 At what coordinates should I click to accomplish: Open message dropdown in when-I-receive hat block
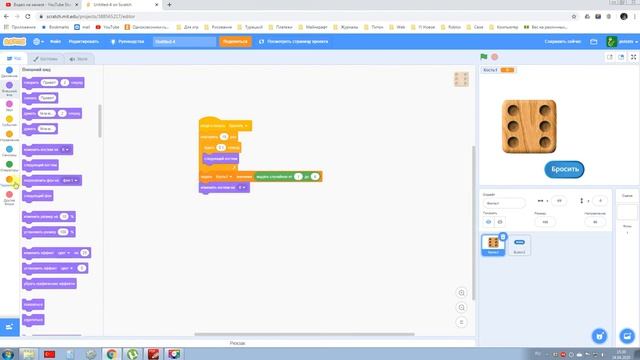(x=238, y=126)
